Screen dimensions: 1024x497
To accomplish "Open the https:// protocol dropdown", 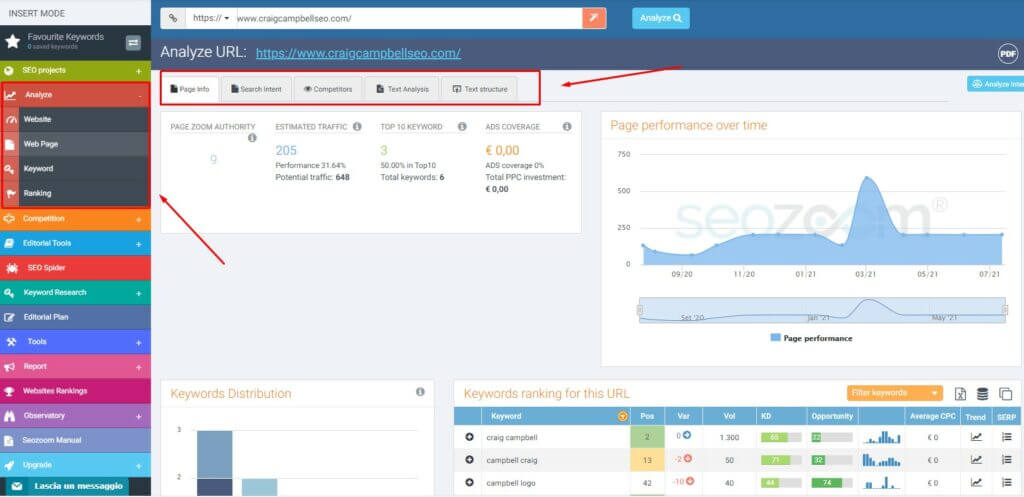I will [211, 18].
